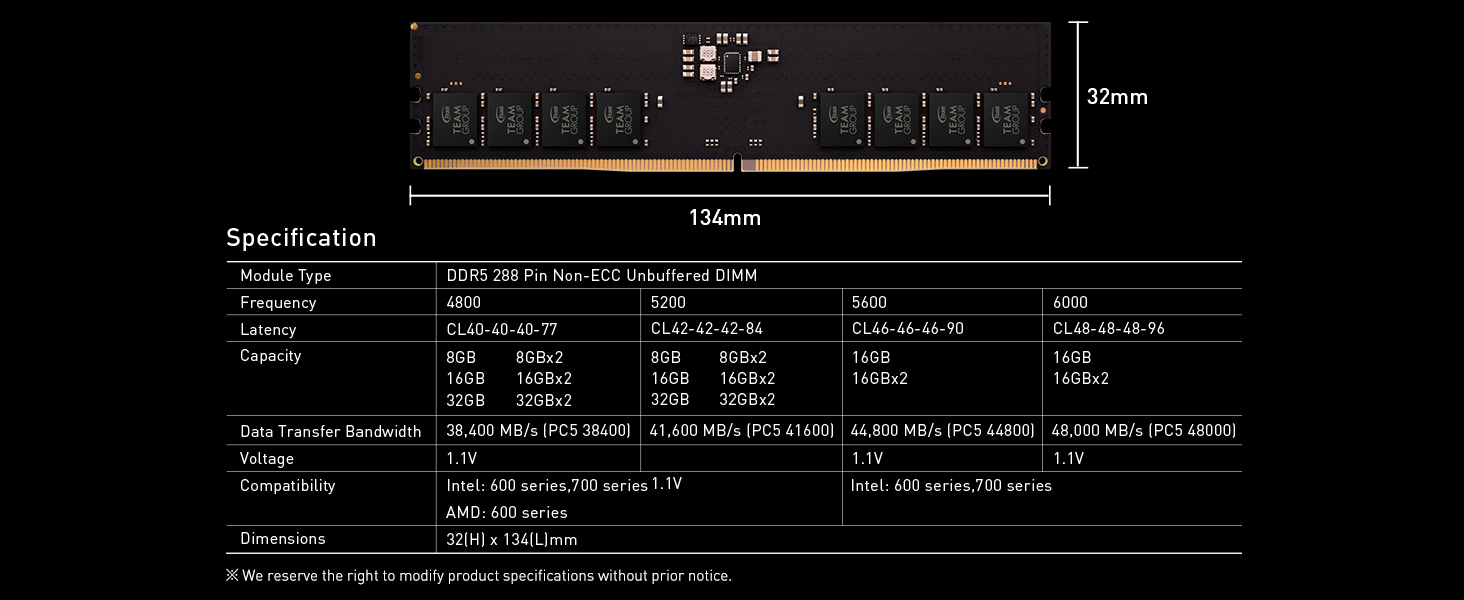Screen dimensions: 1464x600
Task: Select the 5200 frequency cell
Action: pyautogui.click(x=669, y=303)
